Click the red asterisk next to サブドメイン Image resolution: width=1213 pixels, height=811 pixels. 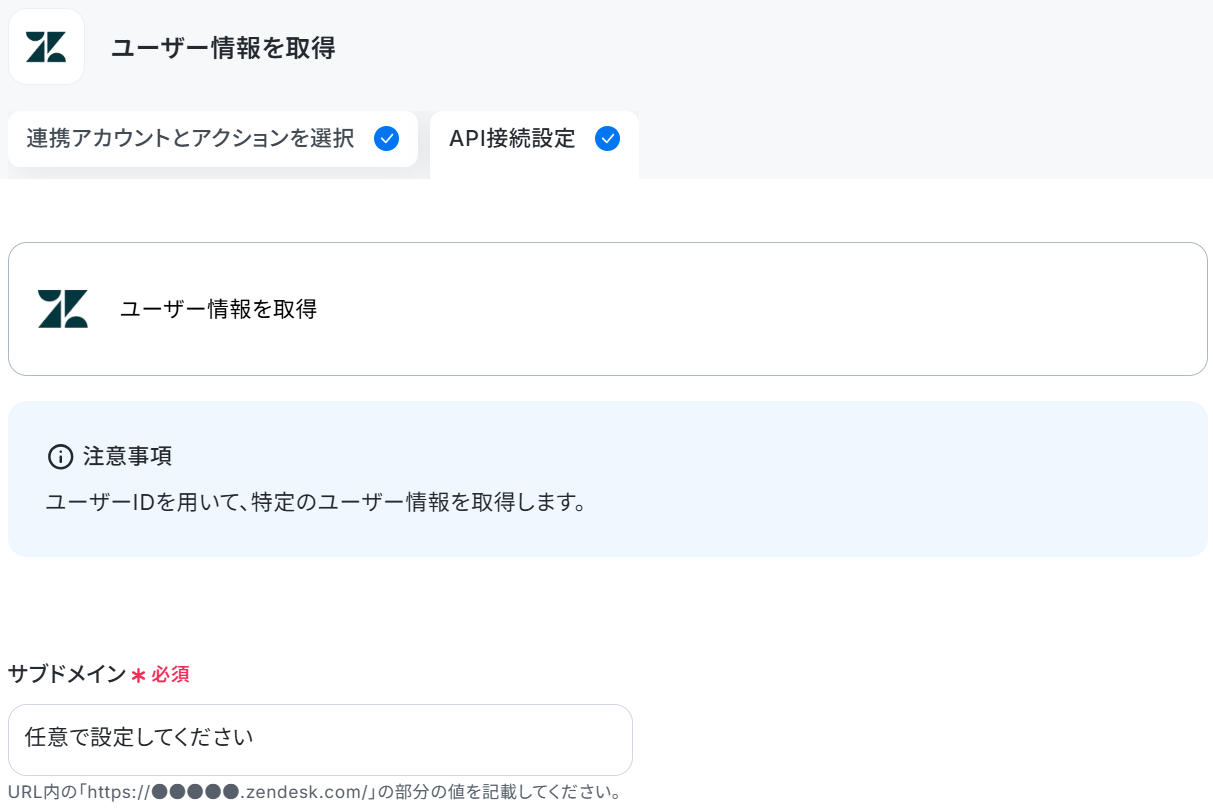coord(139,675)
